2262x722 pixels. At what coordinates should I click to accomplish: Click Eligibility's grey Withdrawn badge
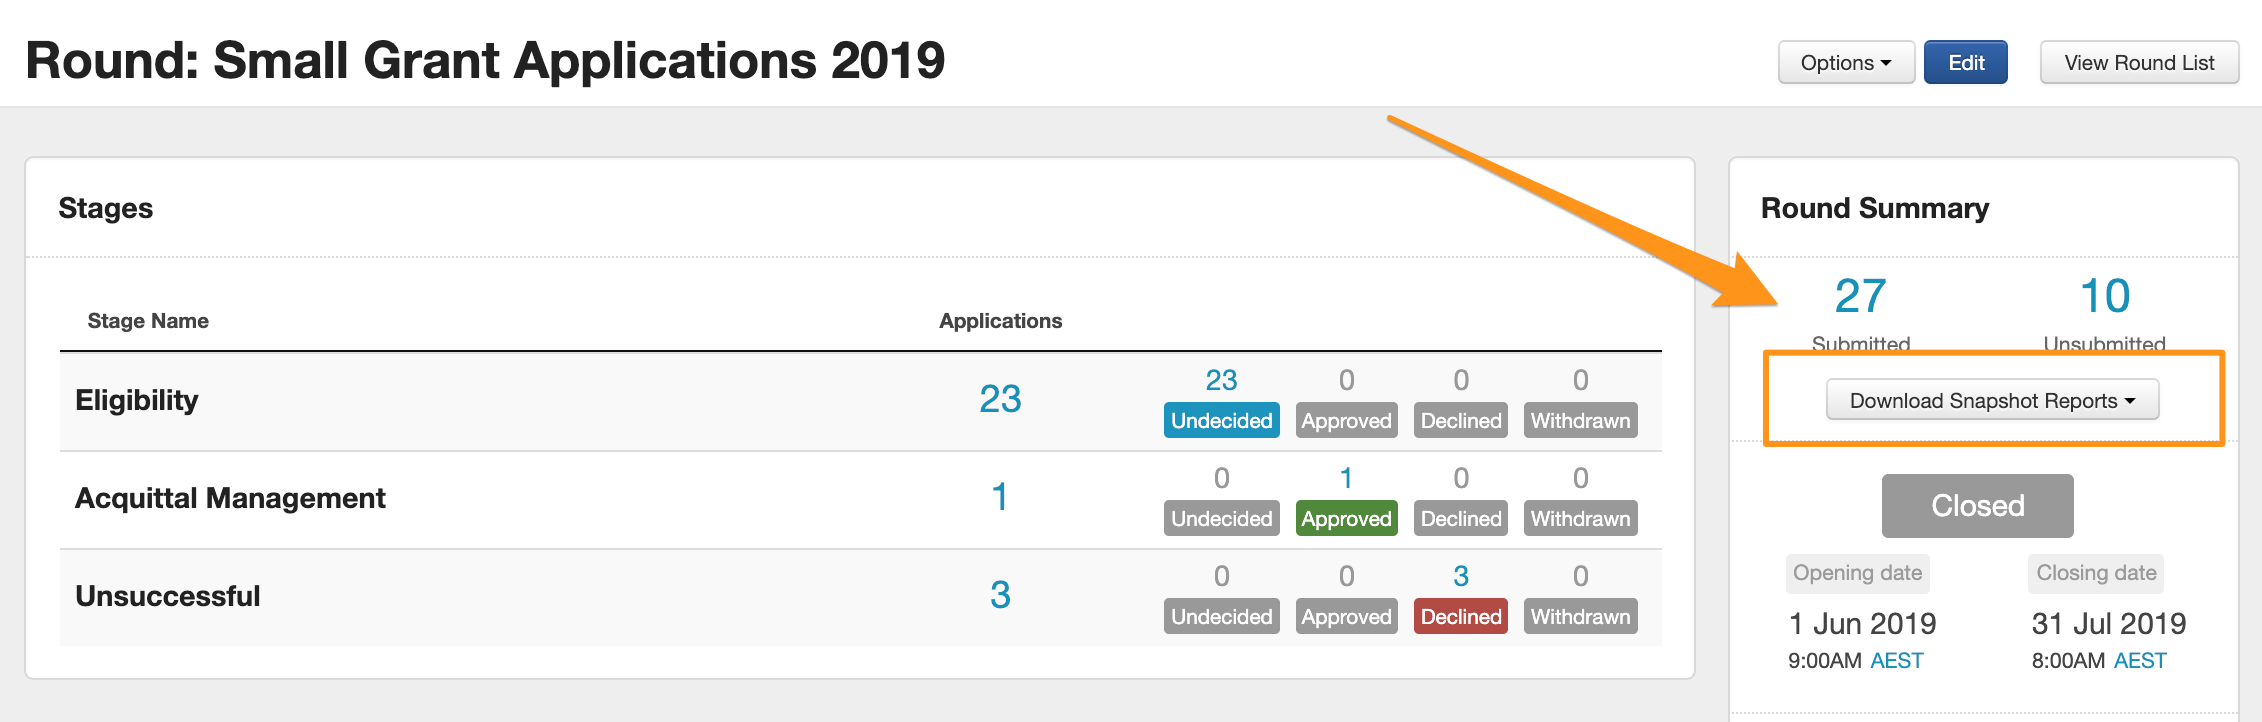point(1580,421)
